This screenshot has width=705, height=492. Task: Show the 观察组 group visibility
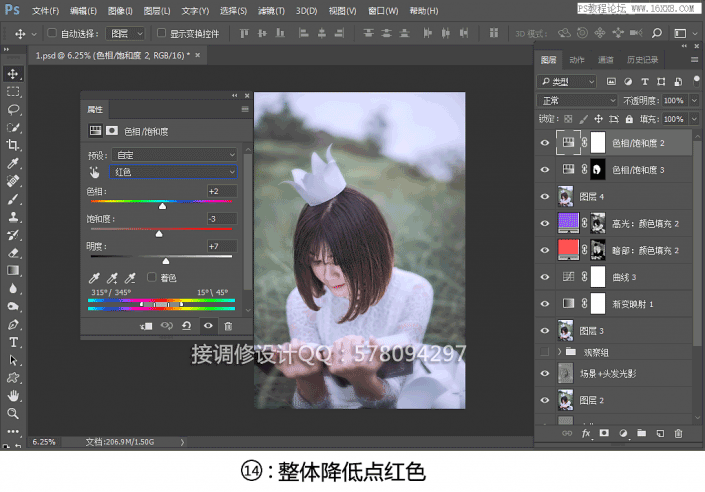(545, 352)
